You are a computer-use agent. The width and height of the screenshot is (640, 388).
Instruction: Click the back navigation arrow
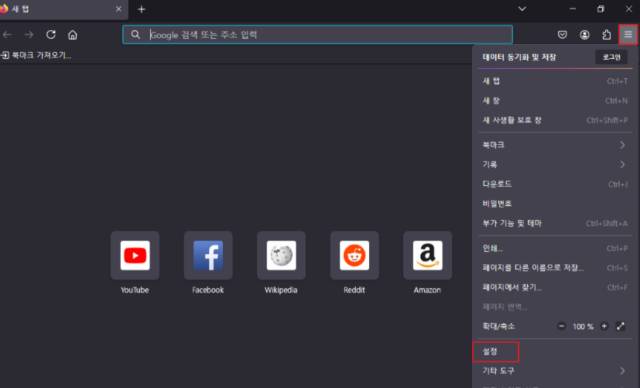point(7,35)
